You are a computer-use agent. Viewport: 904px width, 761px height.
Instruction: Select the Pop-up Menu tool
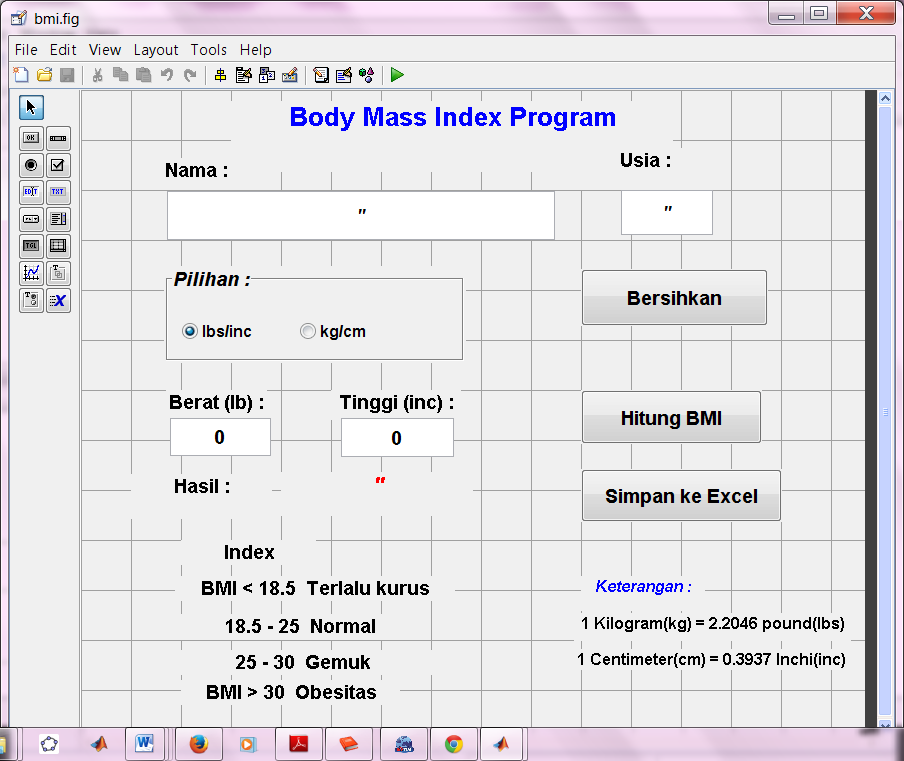click(x=30, y=219)
